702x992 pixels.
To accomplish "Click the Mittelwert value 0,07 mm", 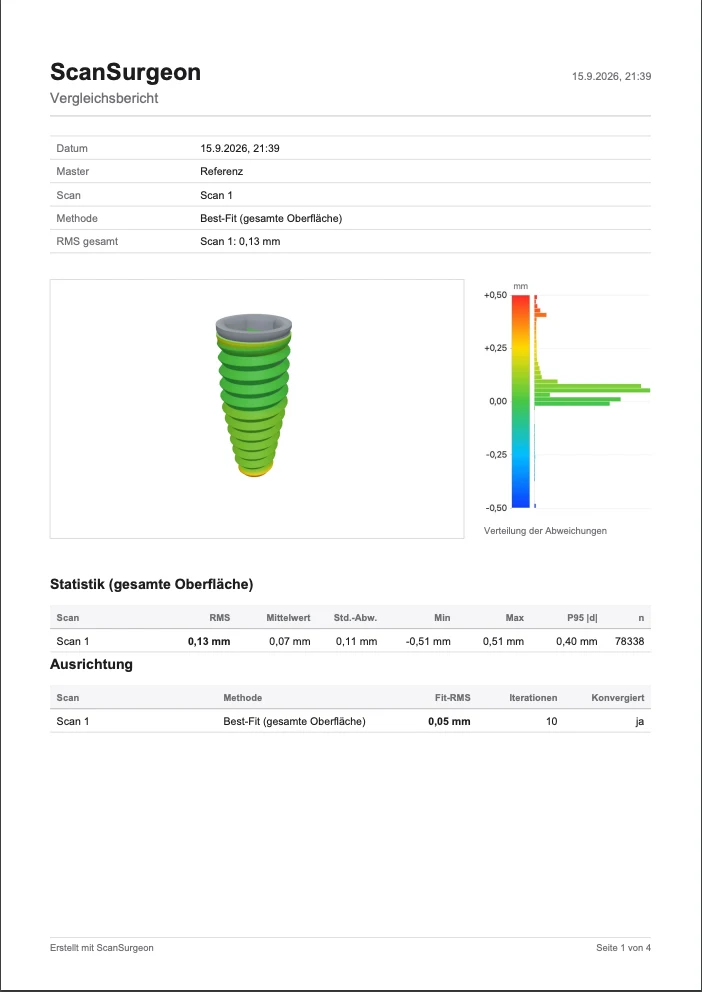I will pyautogui.click(x=290, y=642).
